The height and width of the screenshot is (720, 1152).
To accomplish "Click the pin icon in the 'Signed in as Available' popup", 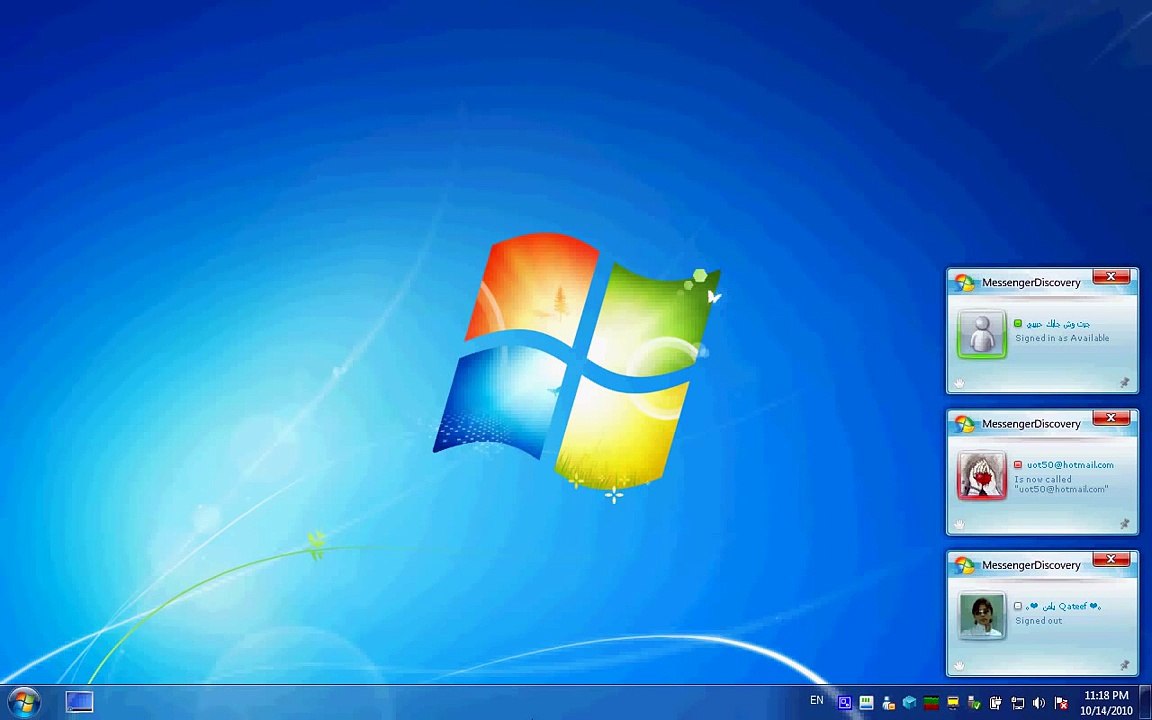I will click(1124, 383).
